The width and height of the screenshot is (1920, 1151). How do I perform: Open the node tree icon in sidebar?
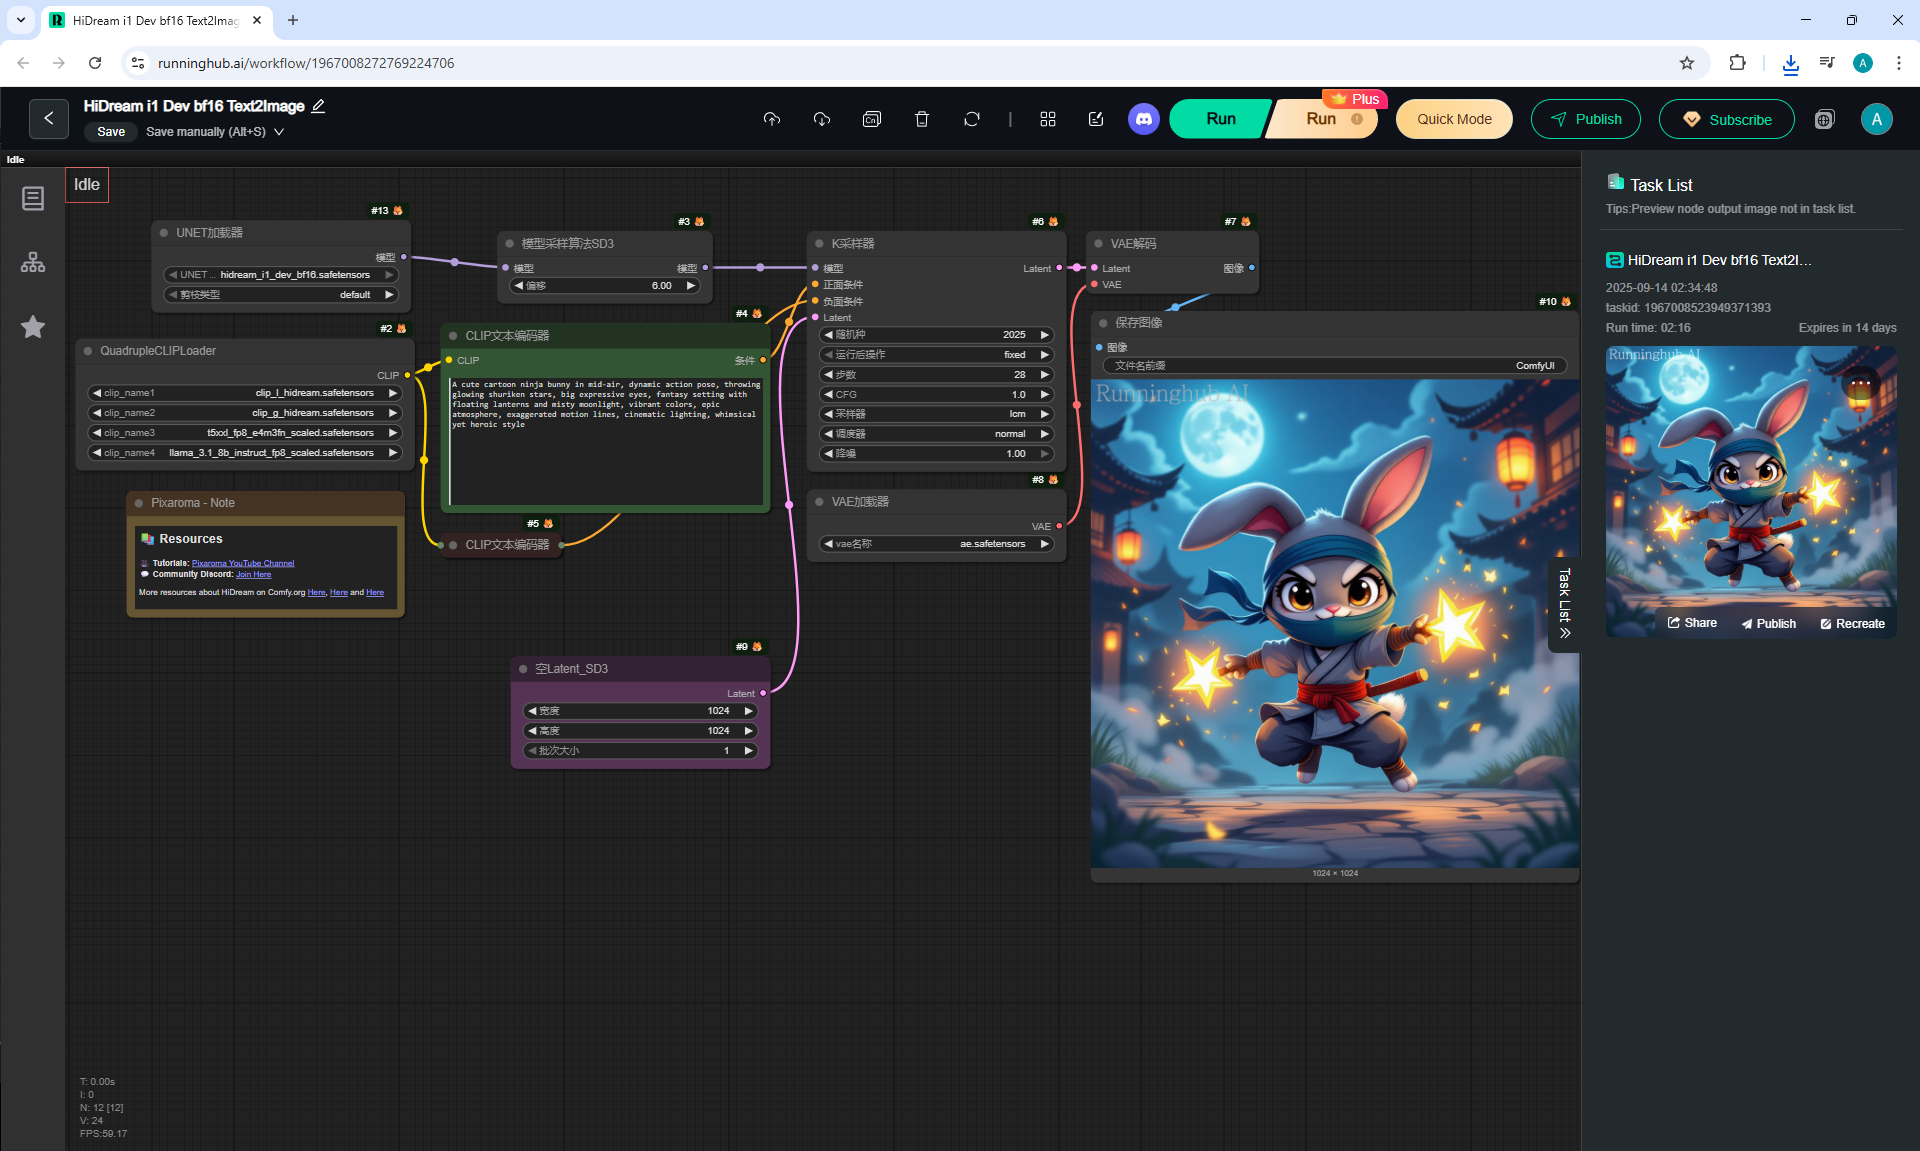tap(33, 263)
